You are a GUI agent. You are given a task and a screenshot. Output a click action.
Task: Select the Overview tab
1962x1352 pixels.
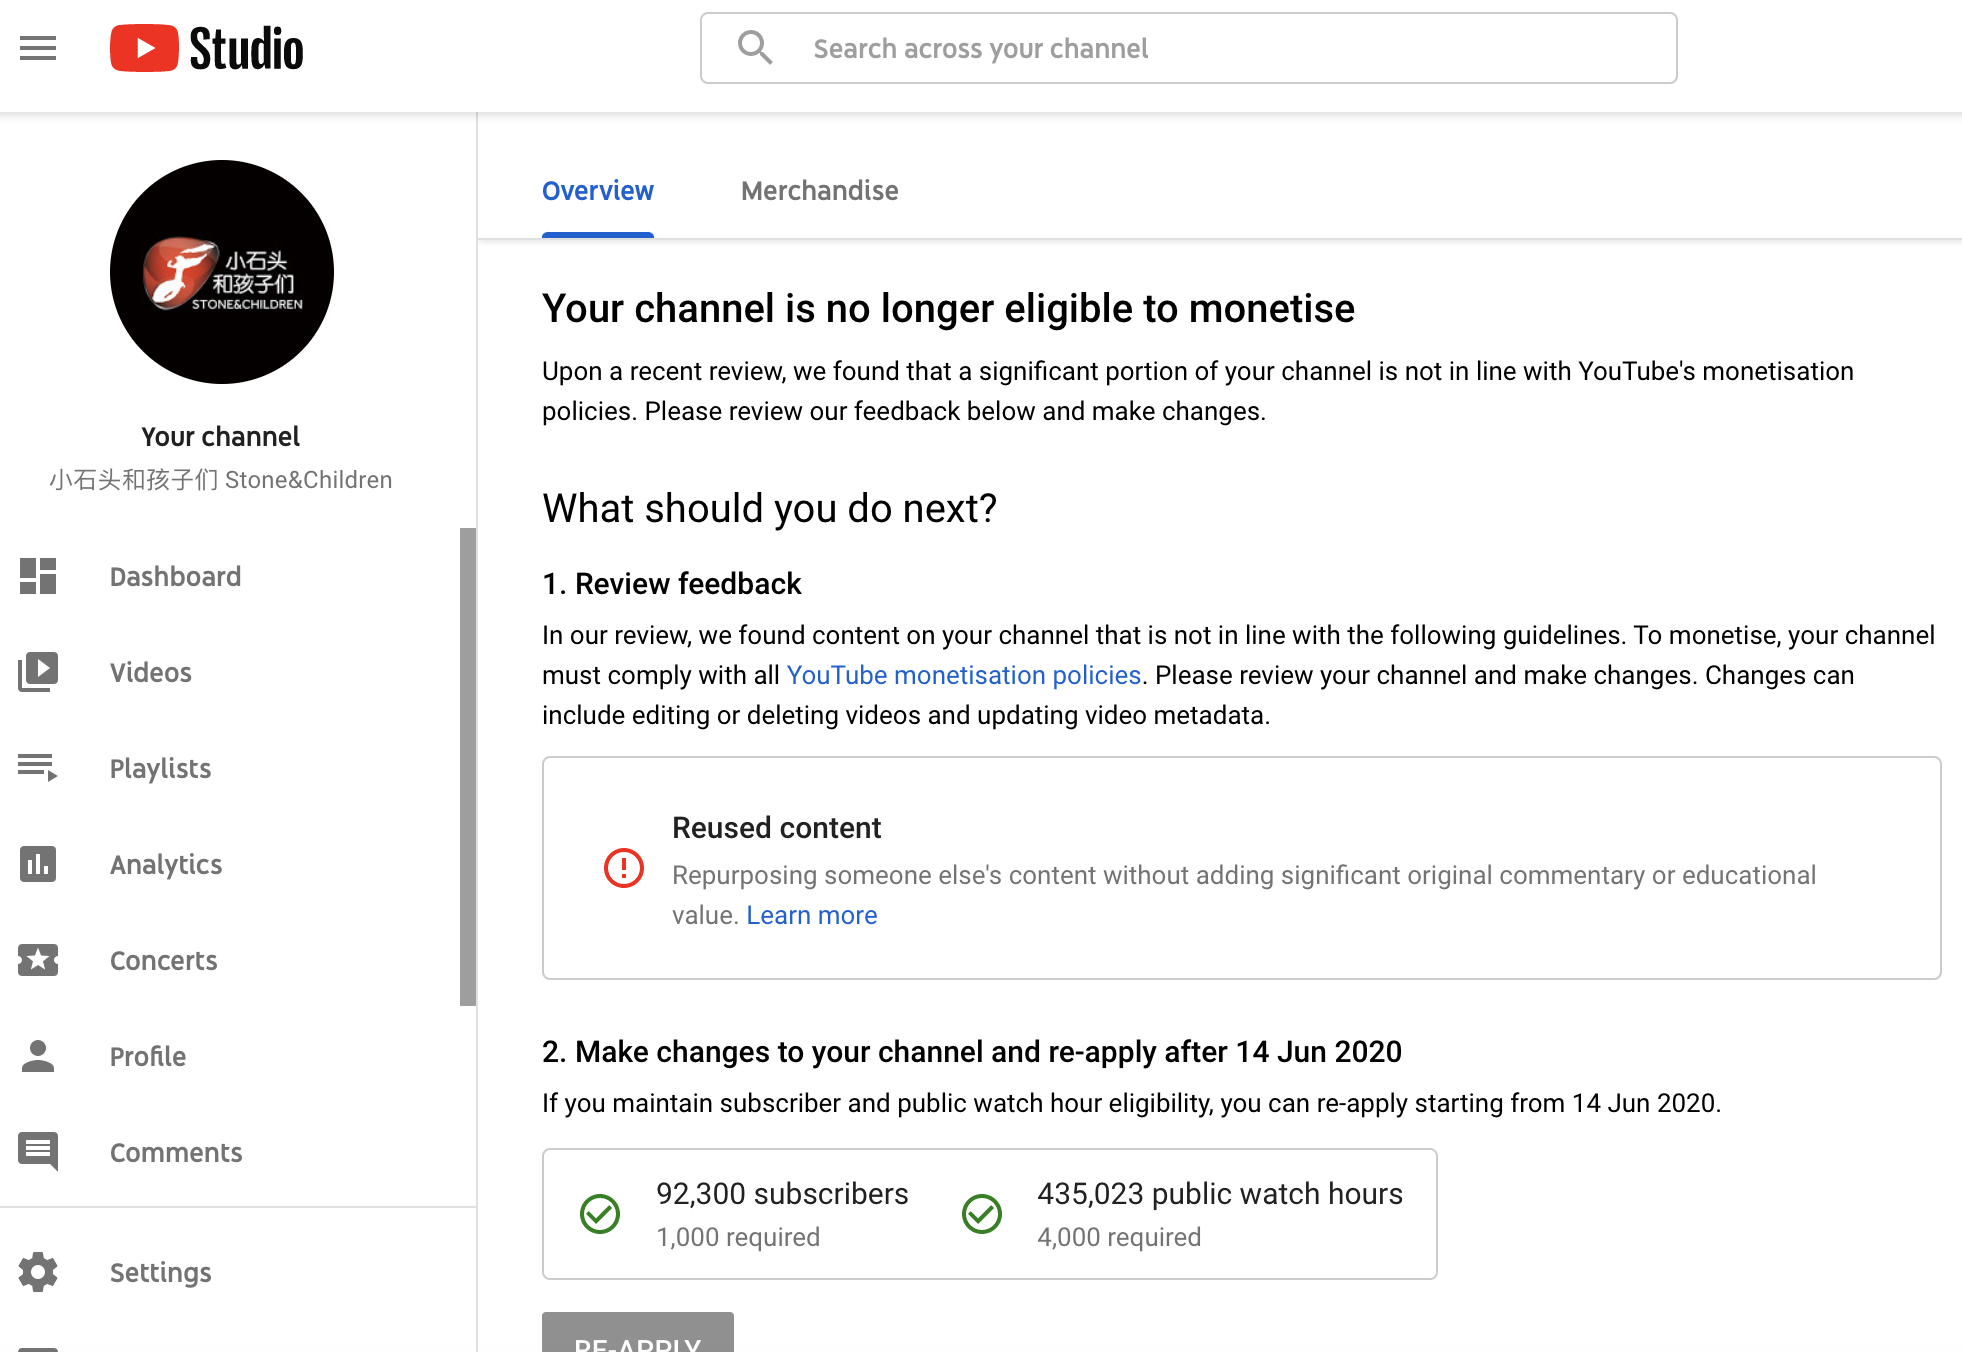click(x=597, y=191)
